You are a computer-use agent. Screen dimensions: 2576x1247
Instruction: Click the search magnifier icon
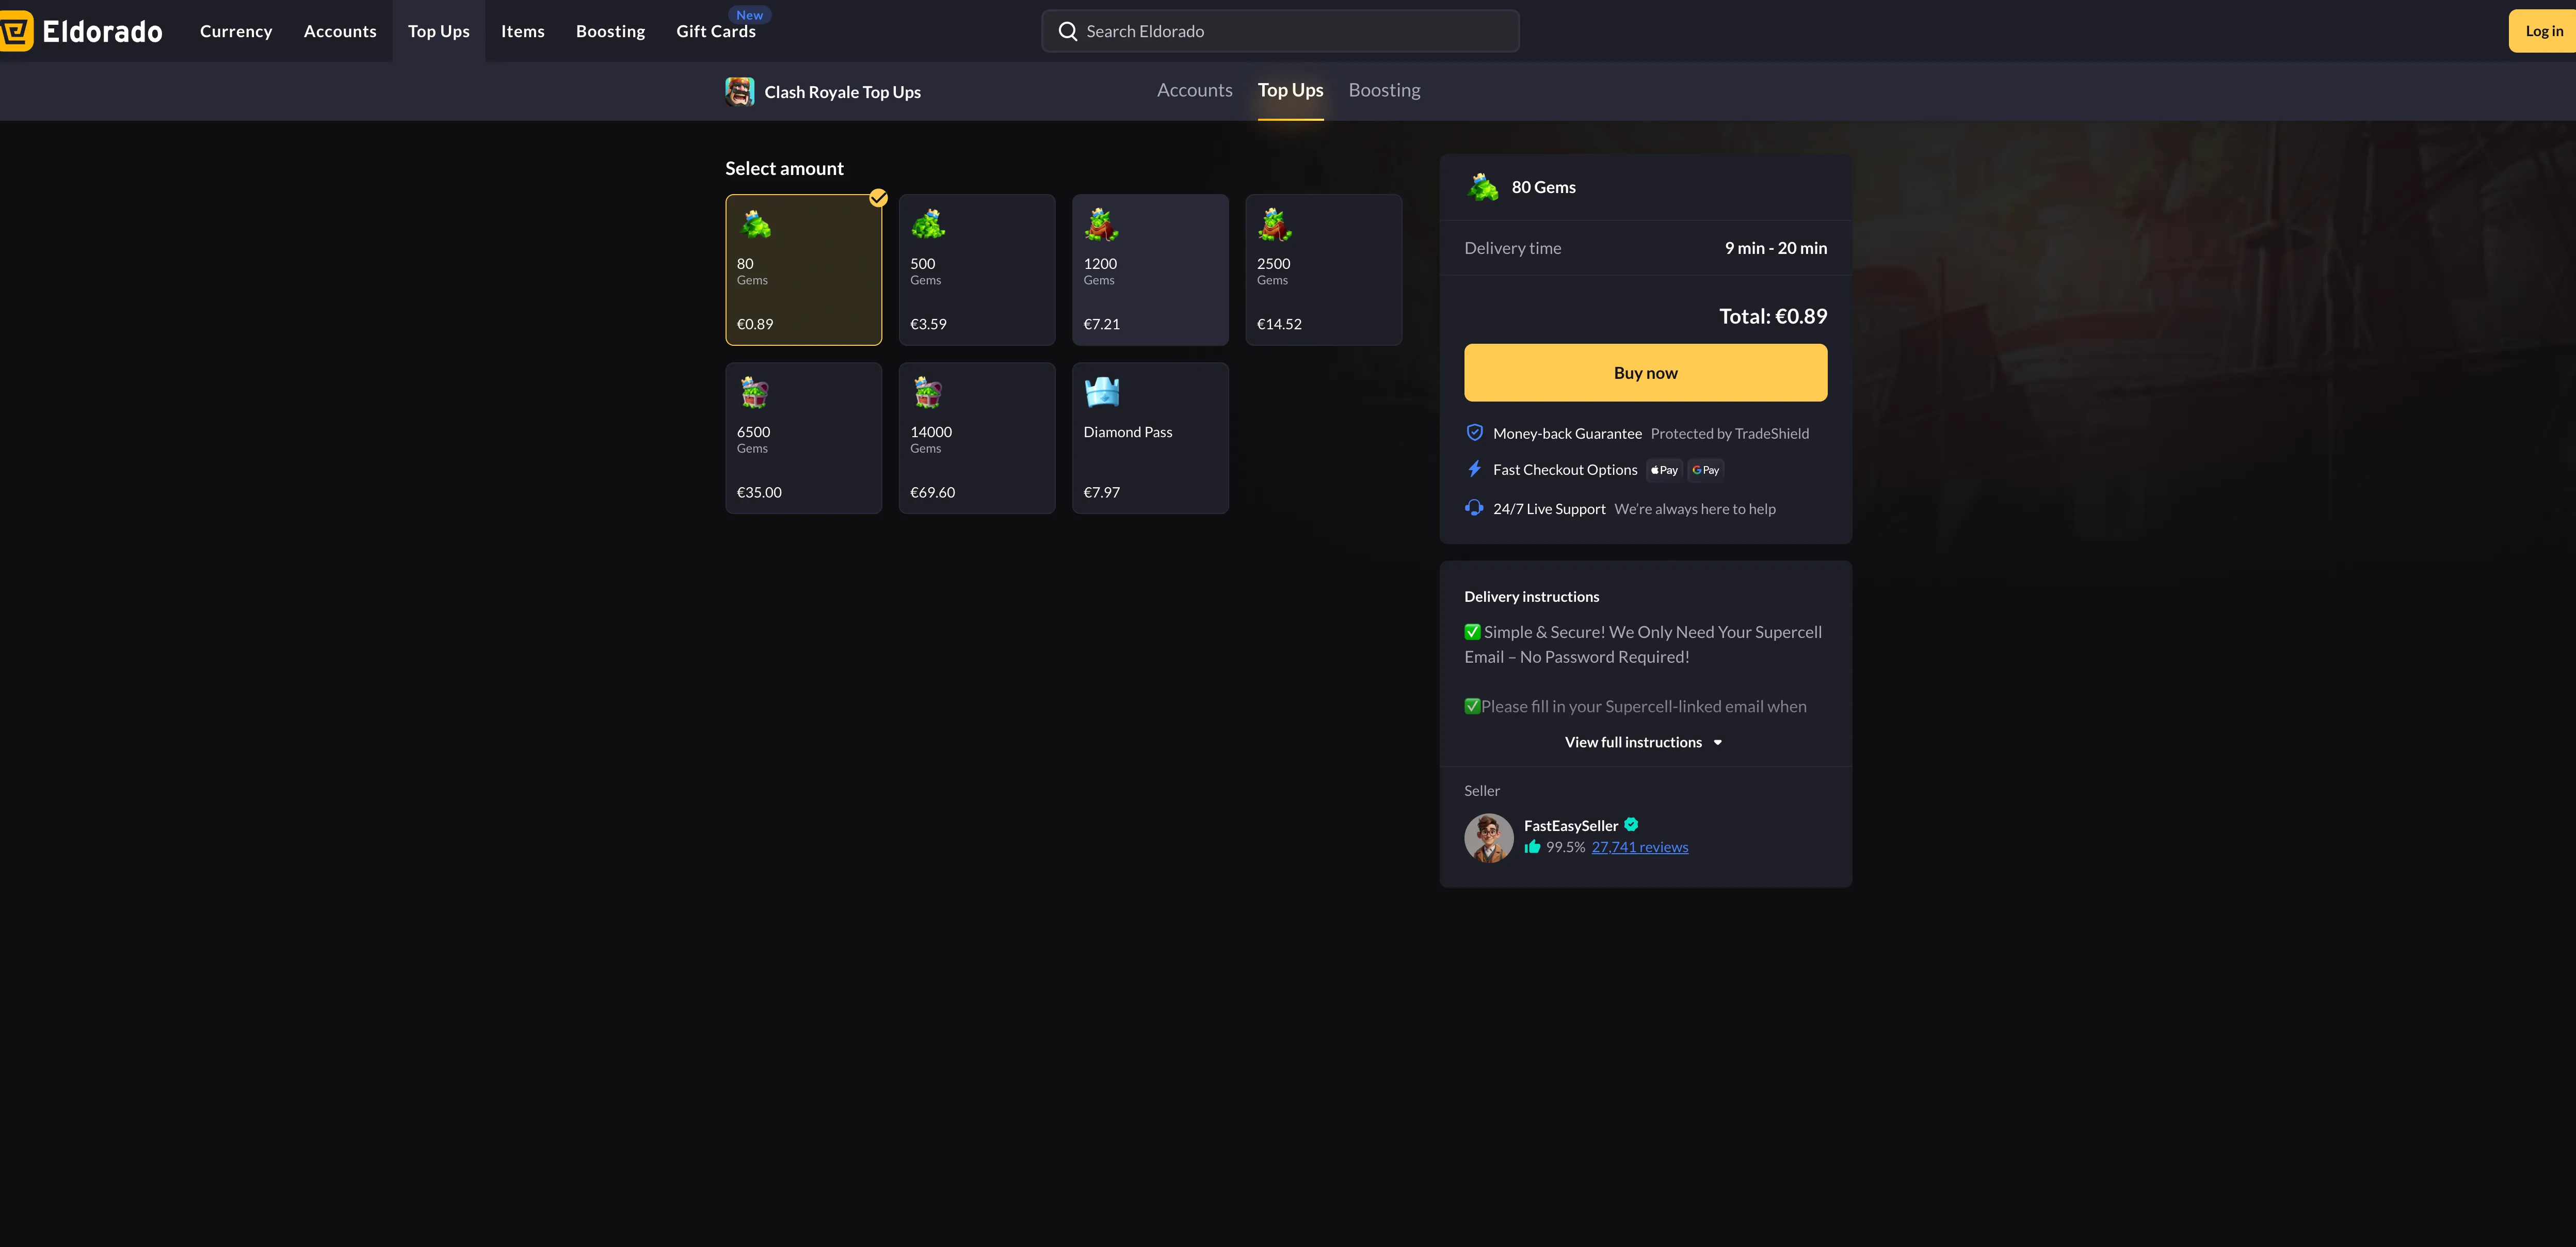(1068, 31)
